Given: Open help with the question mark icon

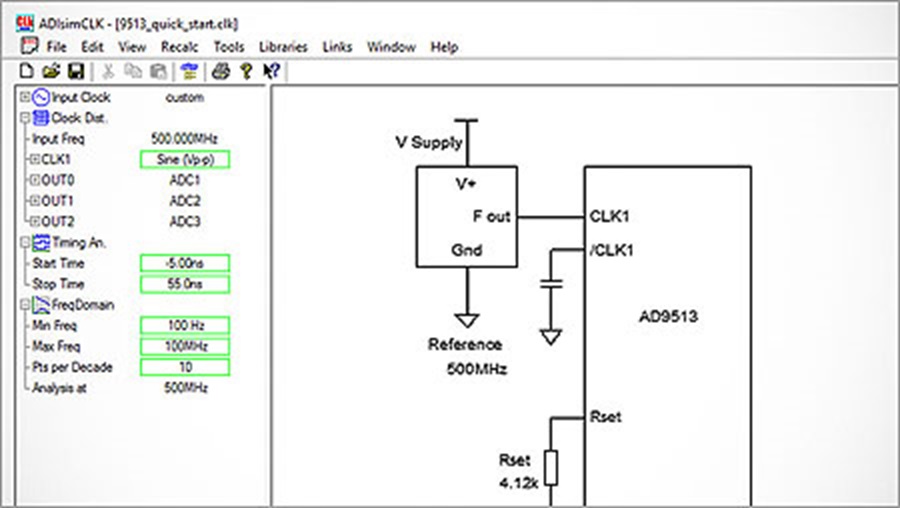Looking at the screenshot, I should point(246,71).
